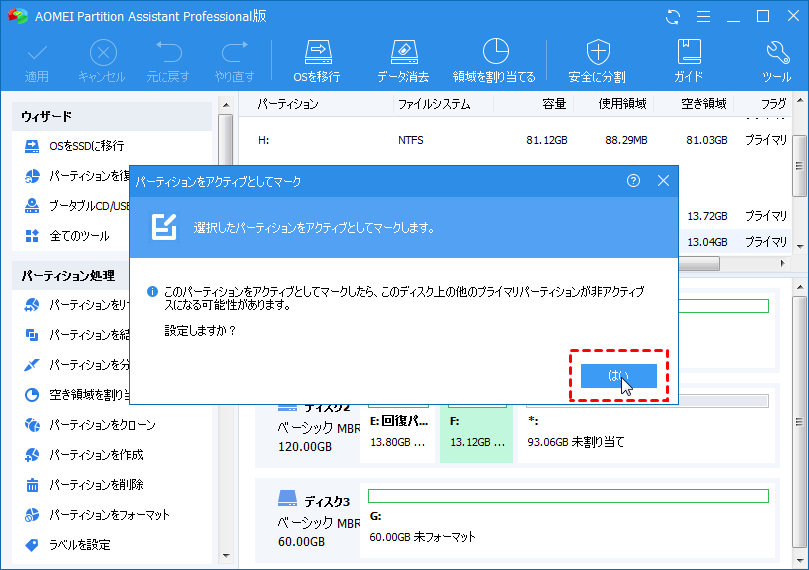Open the ツール toolbar menu
The height and width of the screenshot is (570, 809).
pos(776,62)
